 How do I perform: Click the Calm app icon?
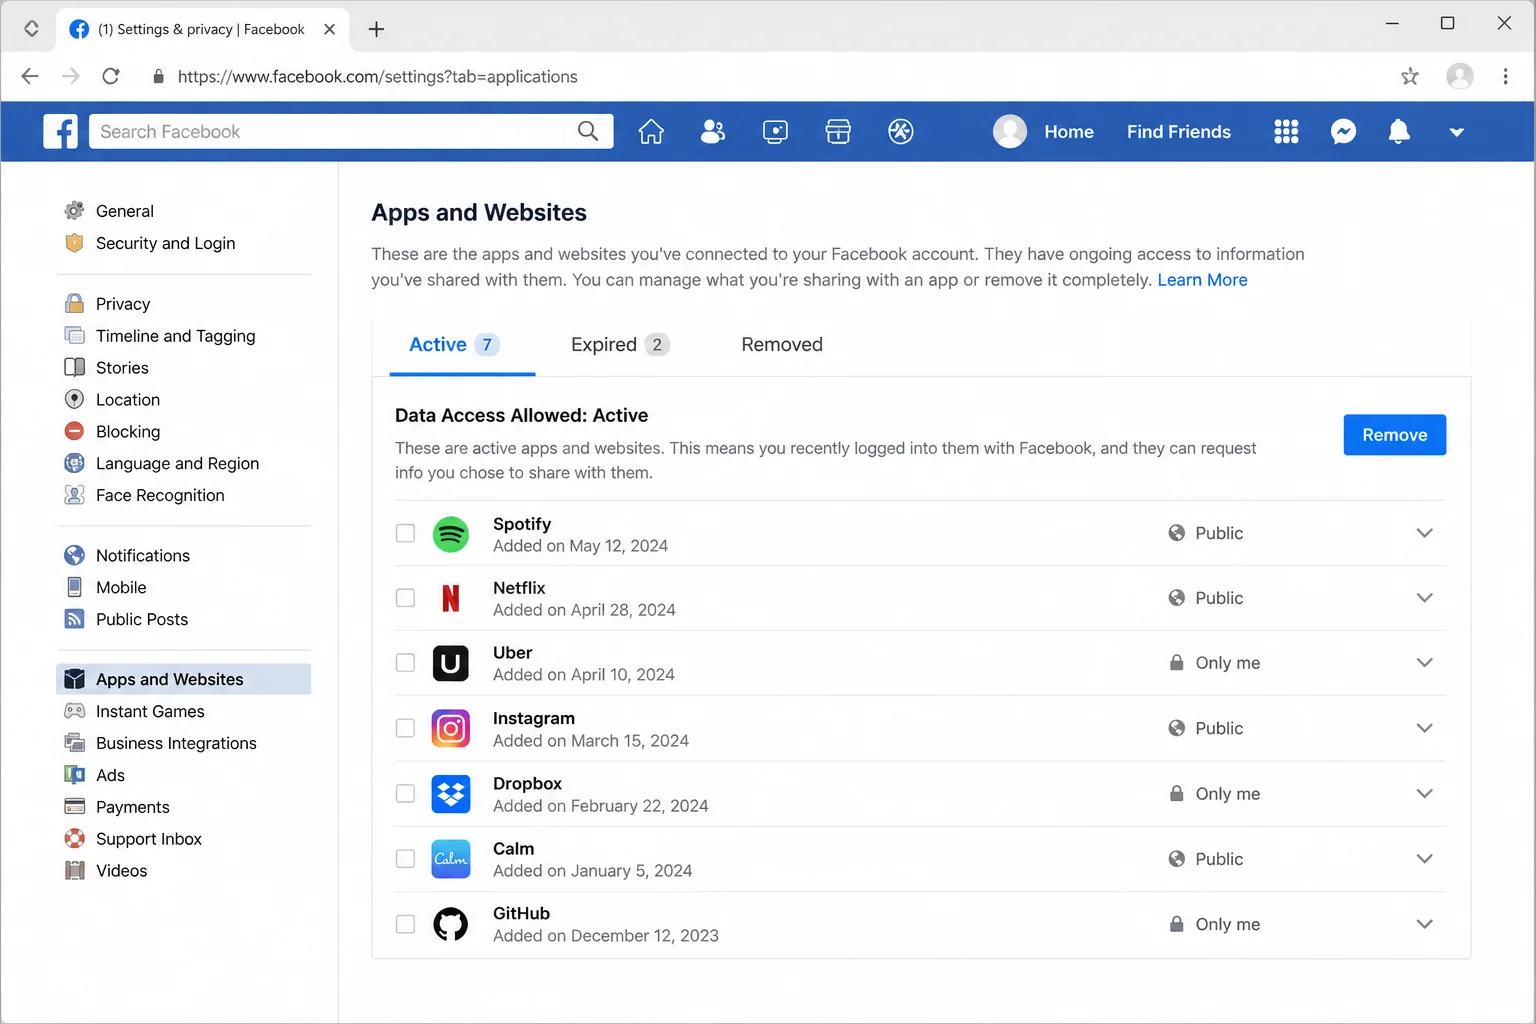[x=450, y=859]
